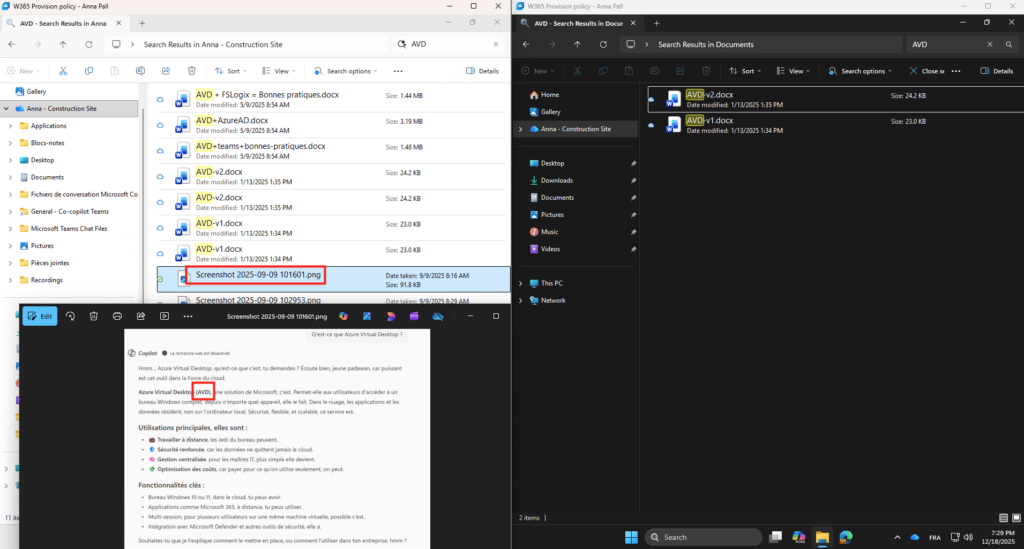Click Close search in dark Explorer toolbar
Viewport: 1024px width, 549px height.
point(926,71)
